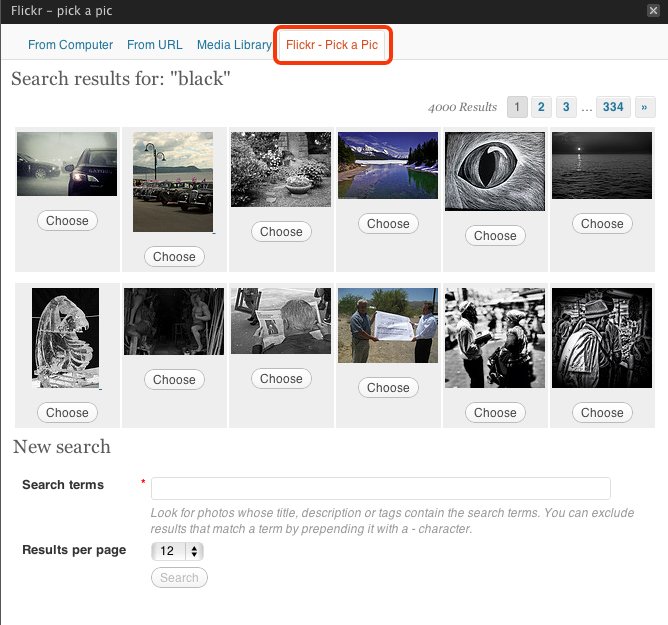Open the men with blueprint thumbnail

point(388,325)
